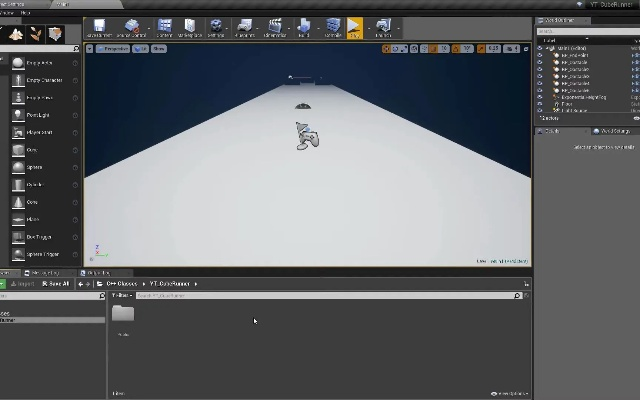Switch to the World Settings tab
Image resolution: width=640 pixels, height=400 pixels.
tap(612, 131)
